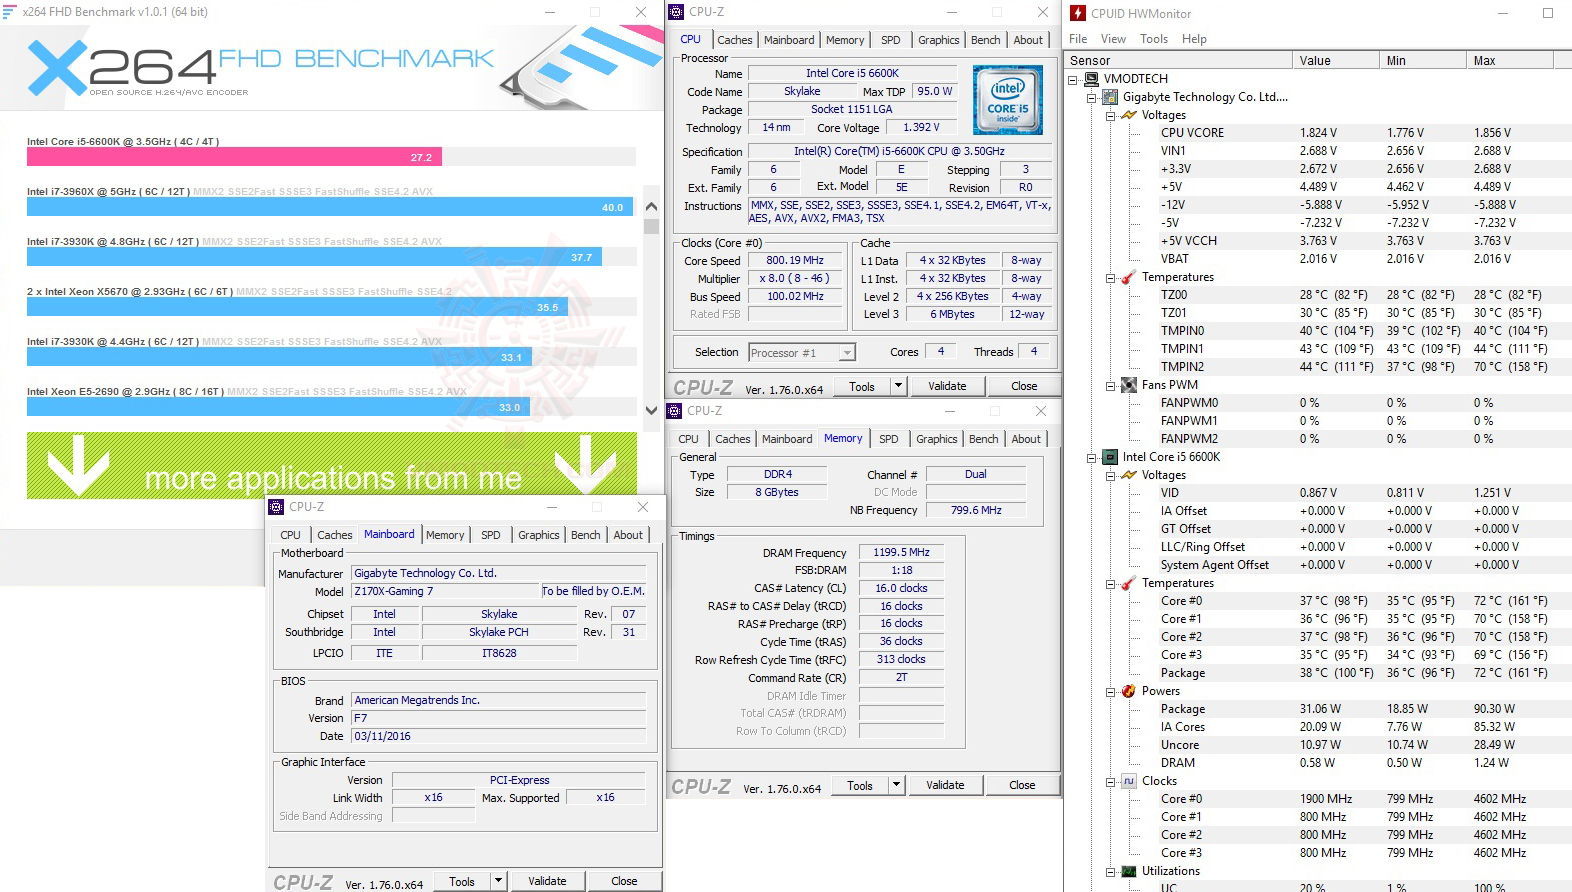Click Tools button in the Mainboard CPU-Z window
Screen dimensions: 1572x892
(x=462, y=881)
